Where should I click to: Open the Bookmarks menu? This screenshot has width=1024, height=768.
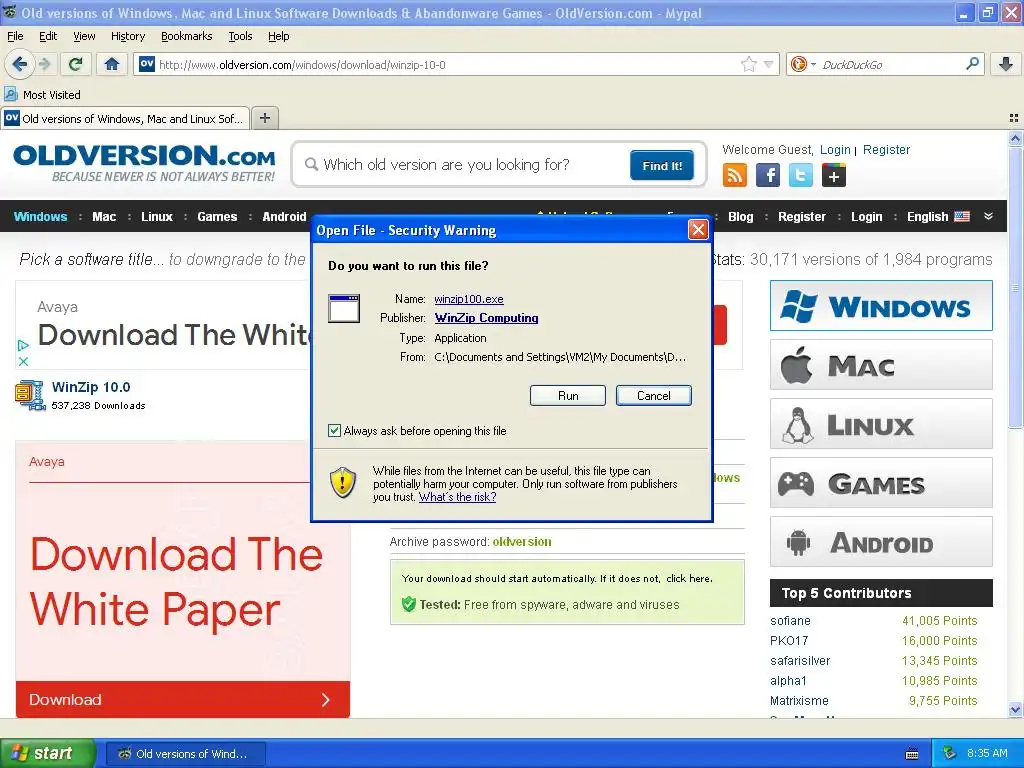186,36
